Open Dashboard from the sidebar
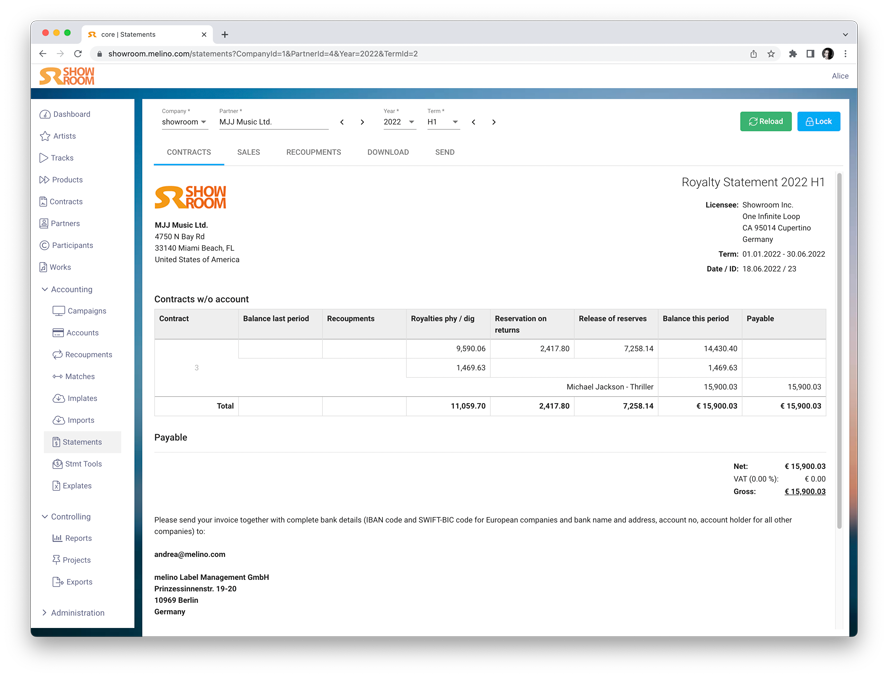This screenshot has height=677, width=888. coord(71,115)
